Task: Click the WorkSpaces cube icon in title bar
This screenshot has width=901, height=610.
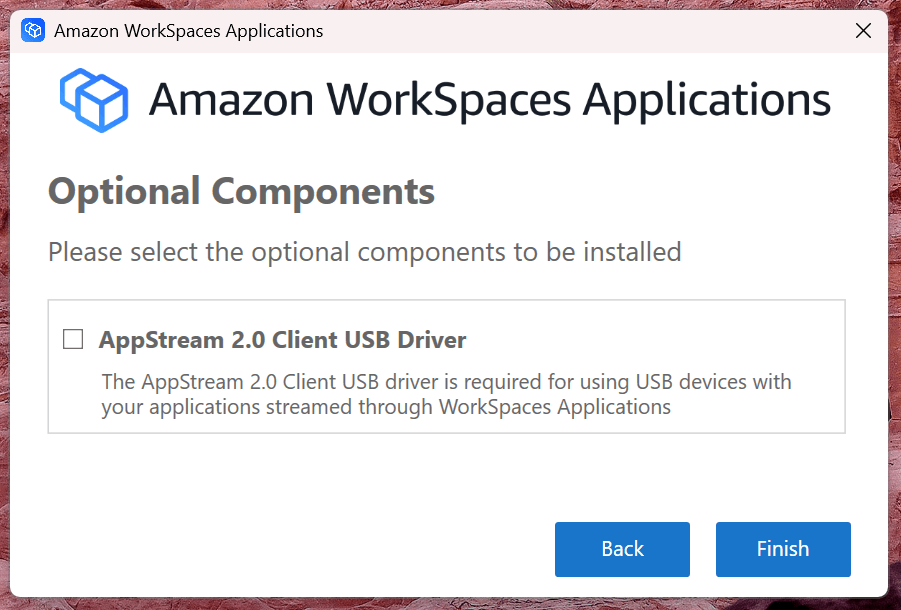Action: (32, 30)
